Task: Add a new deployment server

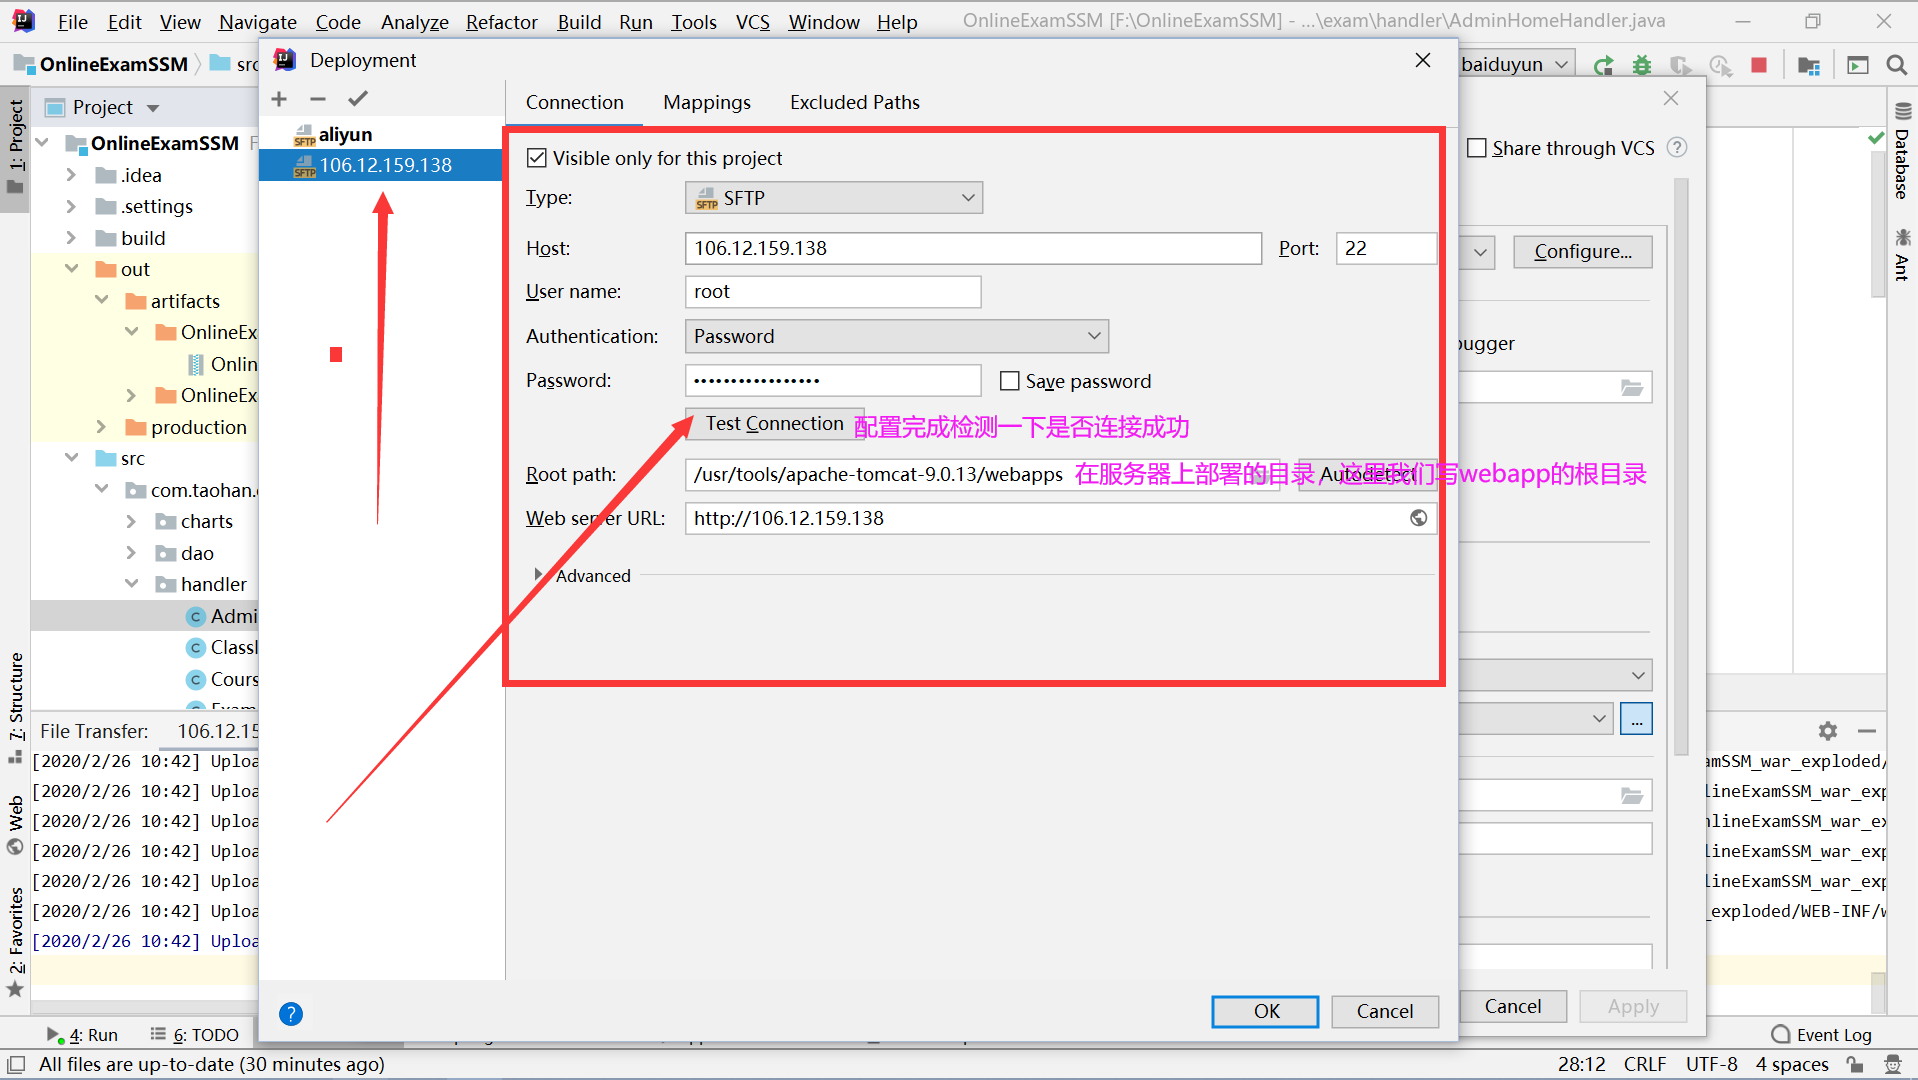Action: click(279, 99)
